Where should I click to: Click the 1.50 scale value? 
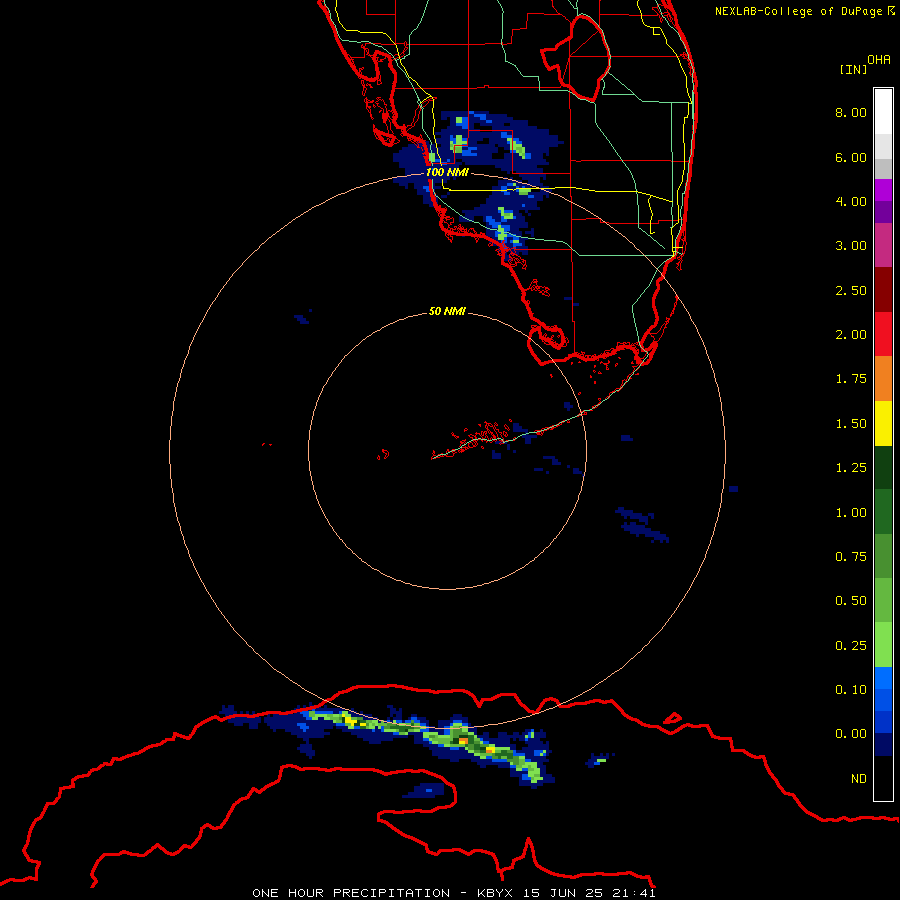tap(851, 424)
